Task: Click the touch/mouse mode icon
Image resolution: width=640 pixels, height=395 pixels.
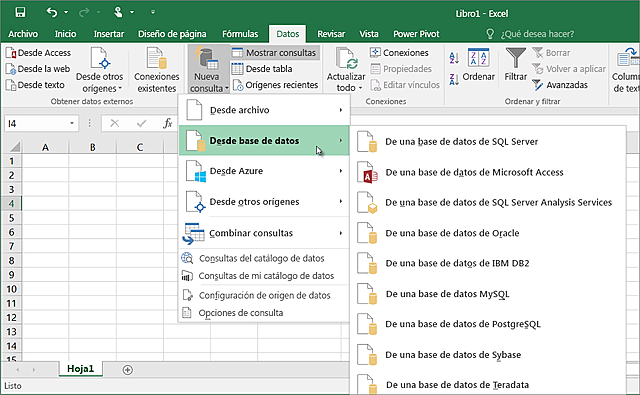Action: point(118,12)
